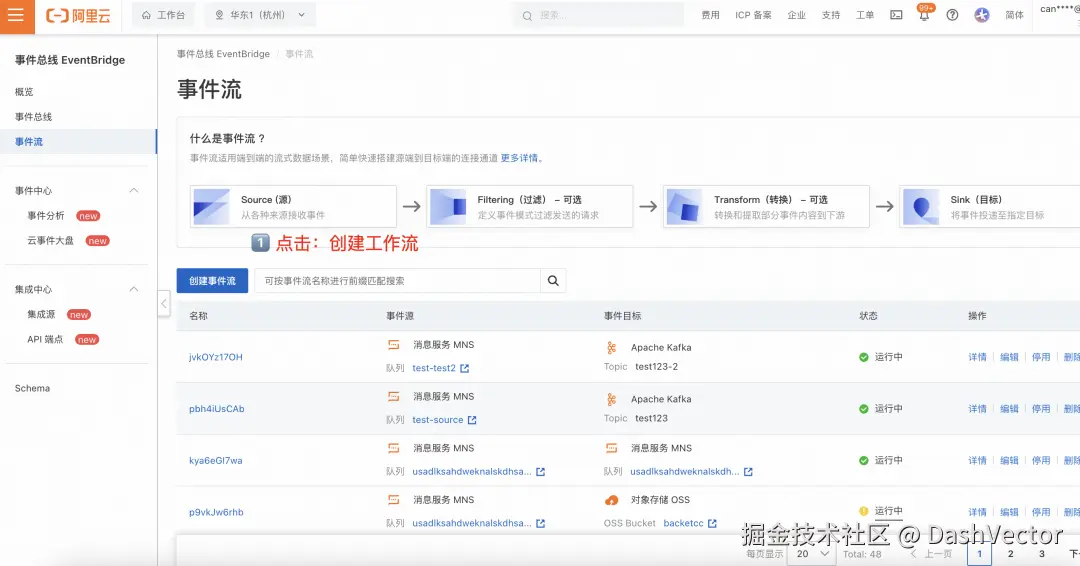This screenshot has width=1080, height=566.
Task: Open the 工单 menu
Action: [x=865, y=15]
